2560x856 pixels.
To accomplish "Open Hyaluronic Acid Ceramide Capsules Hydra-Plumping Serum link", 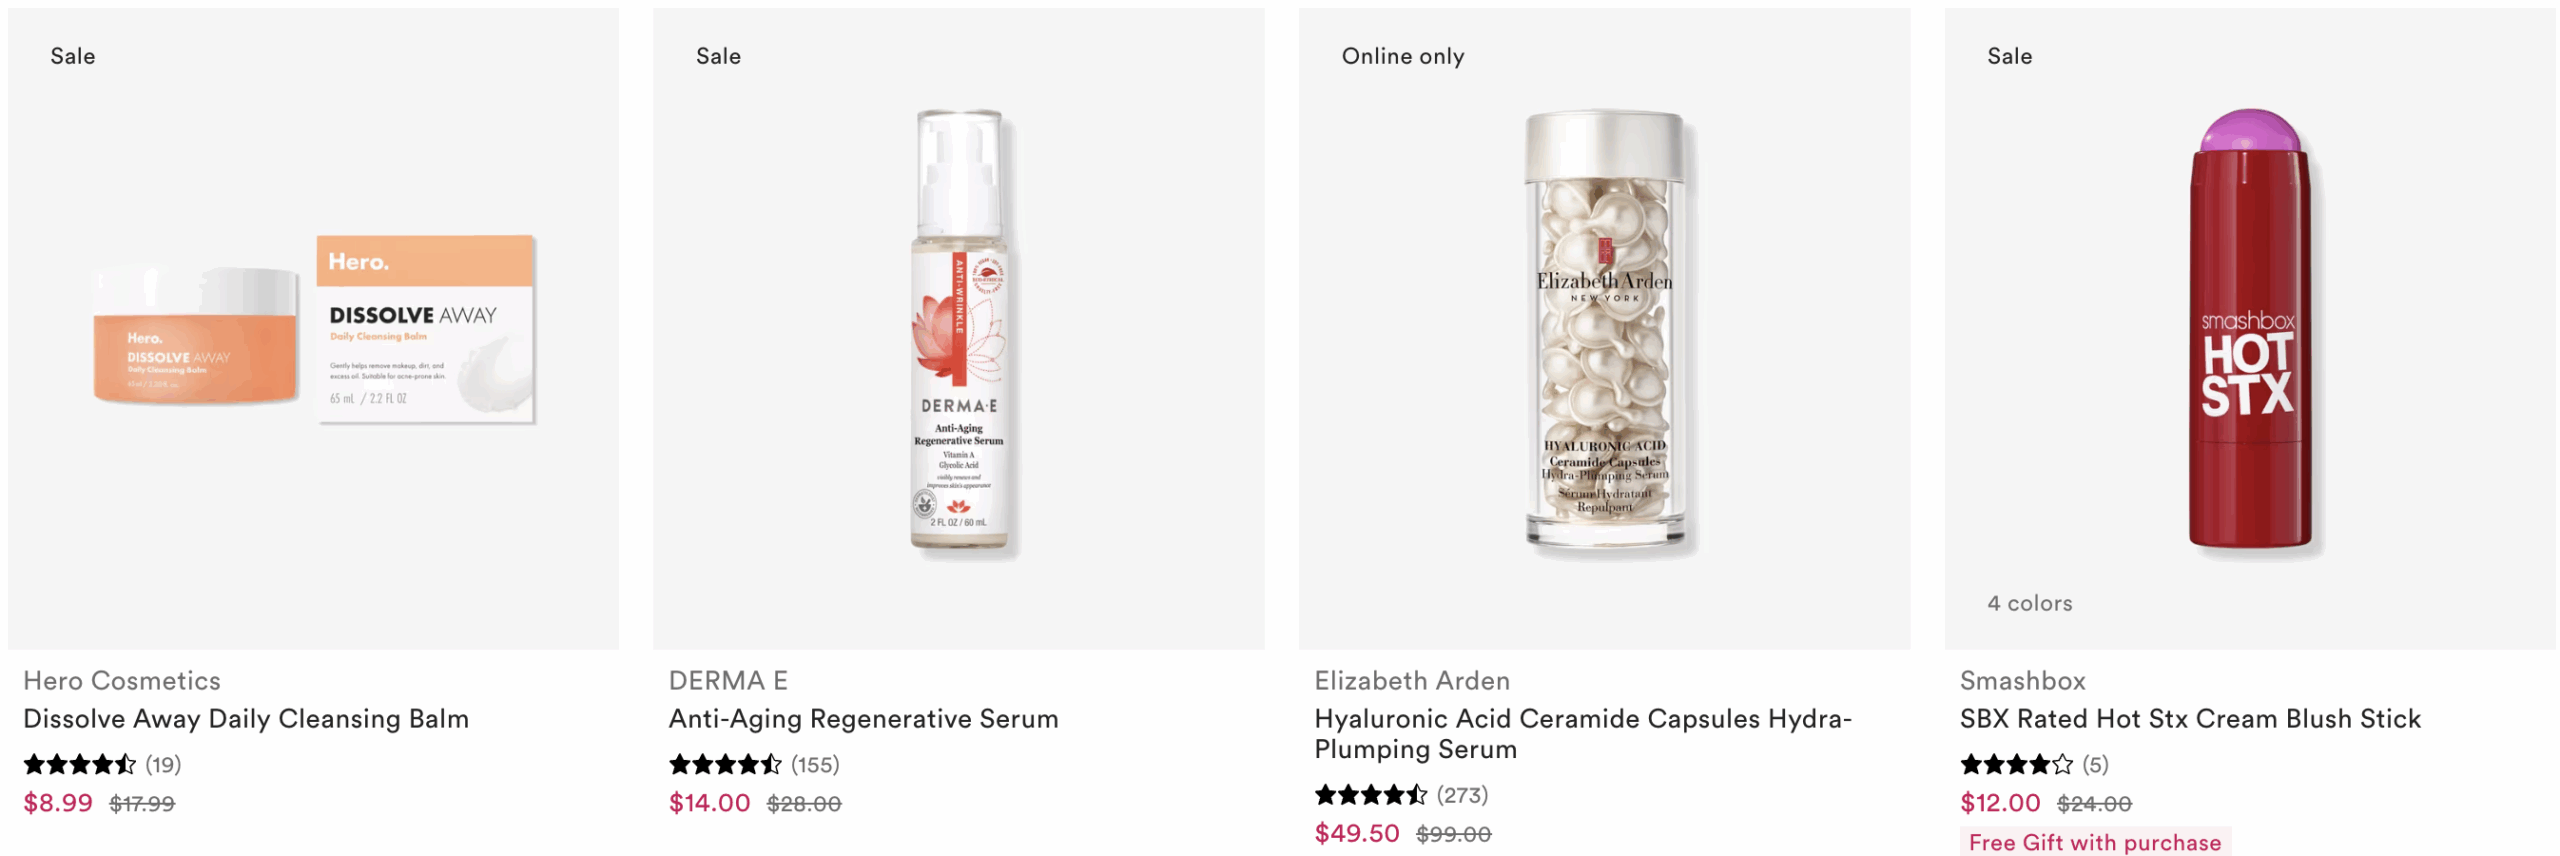I will [x=1582, y=733].
